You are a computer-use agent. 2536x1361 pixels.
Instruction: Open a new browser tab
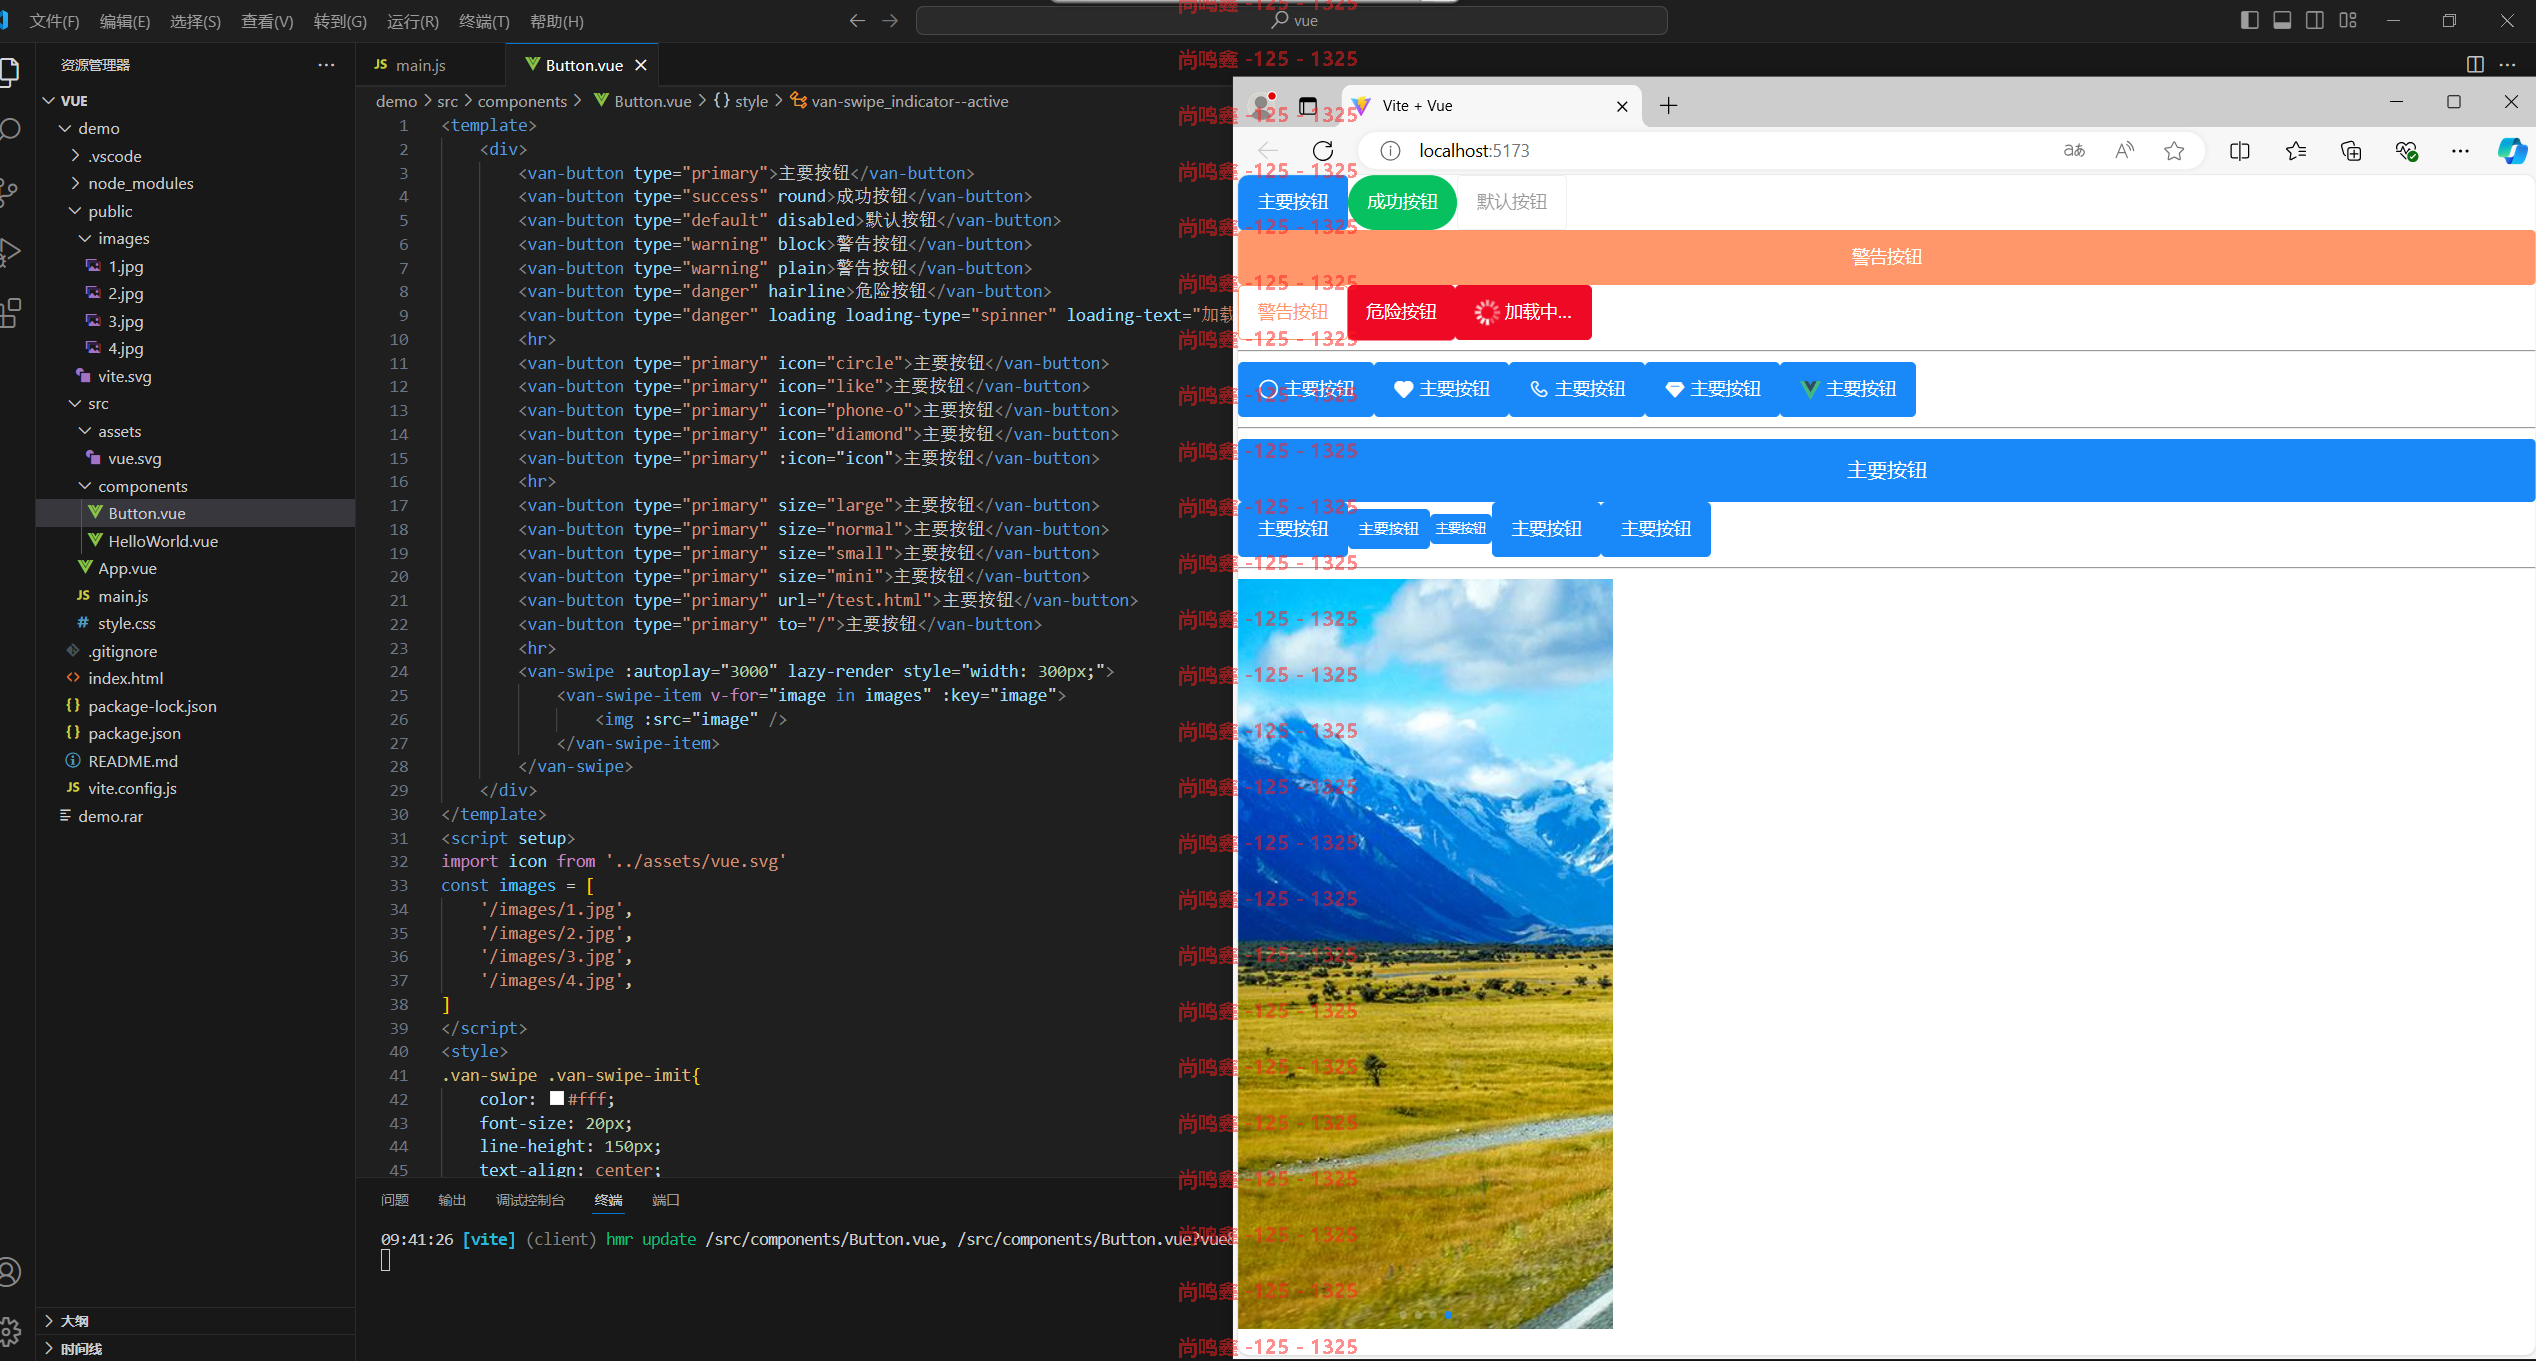[x=1668, y=106]
